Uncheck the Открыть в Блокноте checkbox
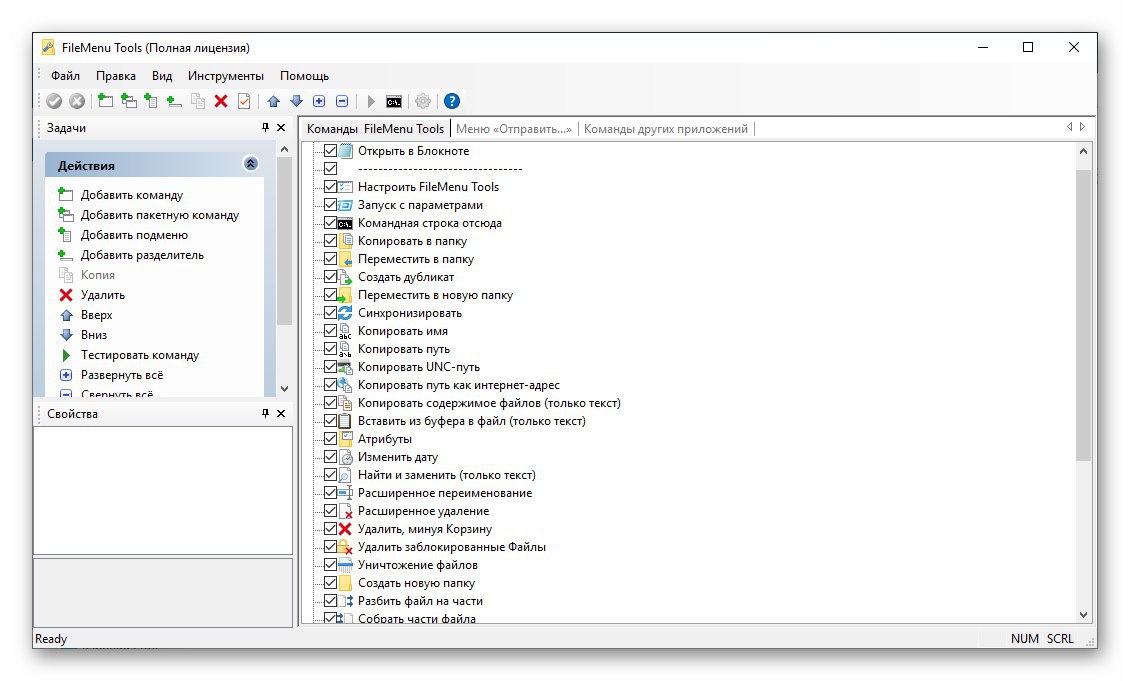Viewport: 1130px width, 681px height. click(x=330, y=151)
